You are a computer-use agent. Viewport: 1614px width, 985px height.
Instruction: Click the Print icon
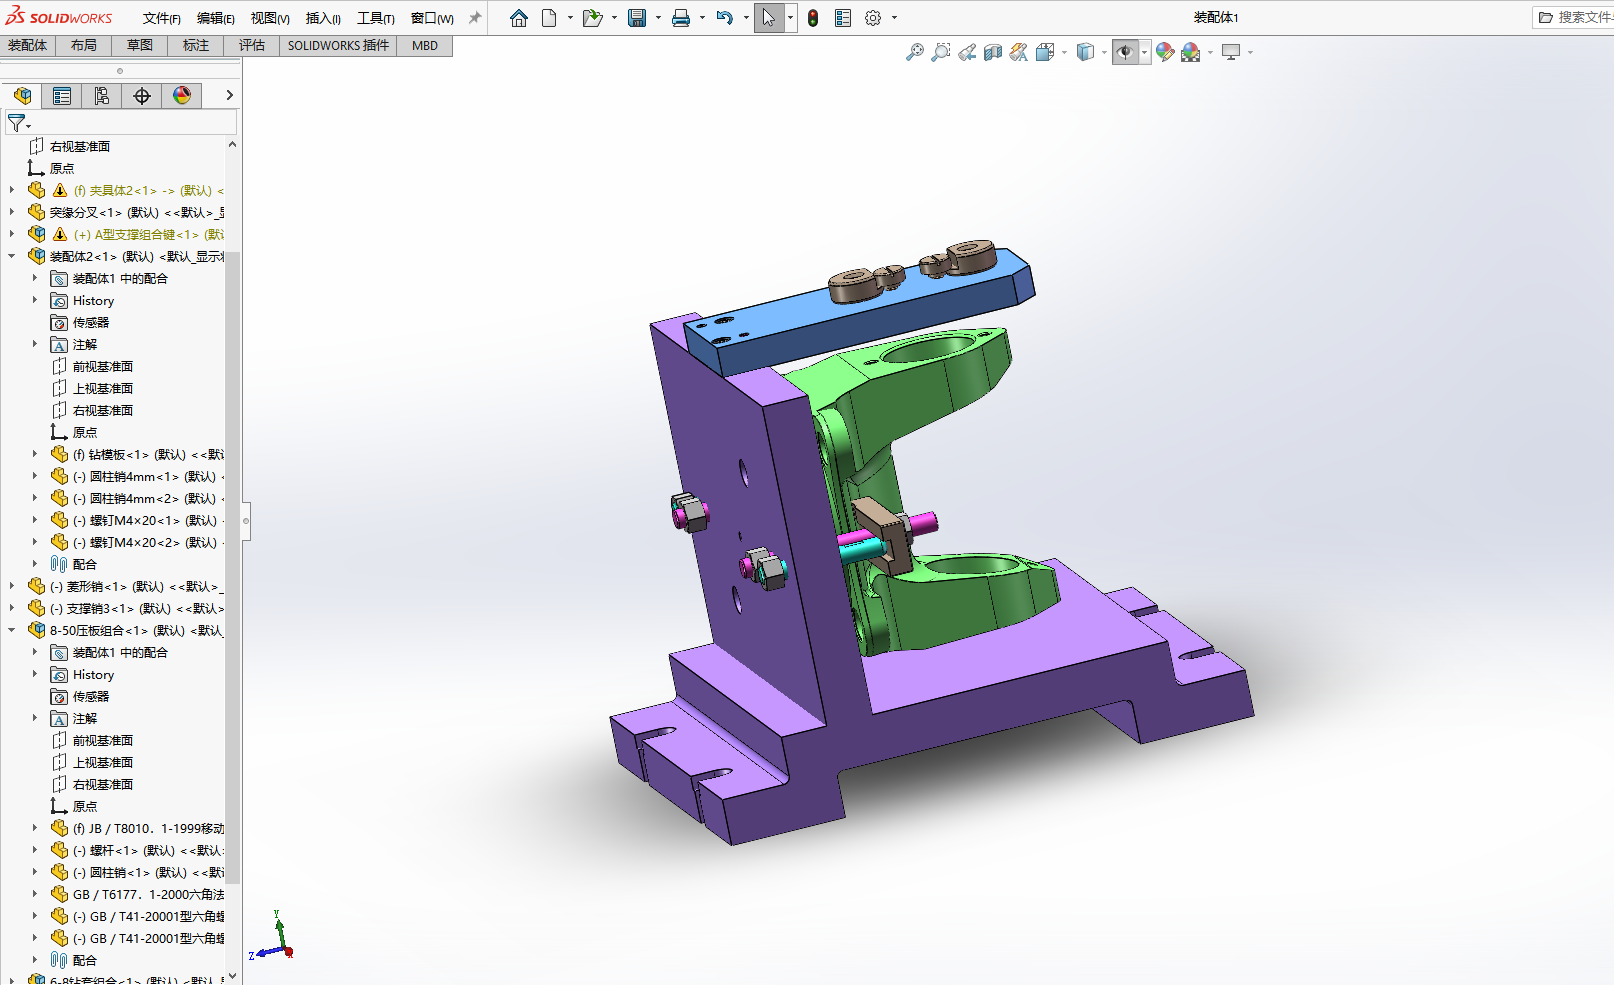[681, 18]
